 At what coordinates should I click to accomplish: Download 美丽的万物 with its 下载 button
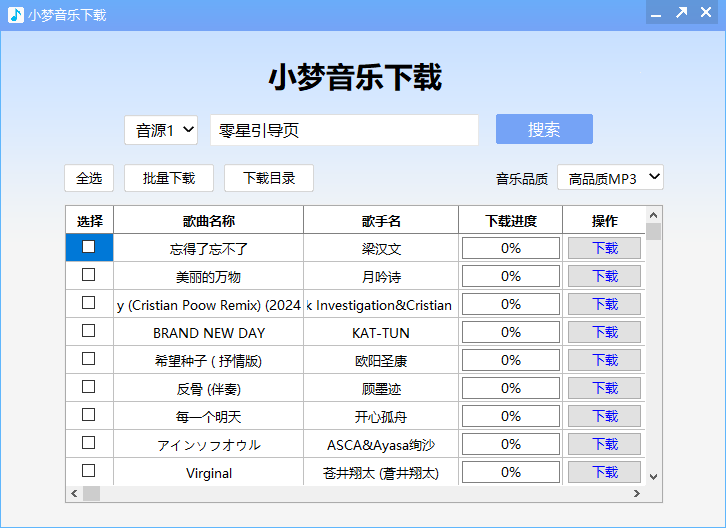point(604,276)
